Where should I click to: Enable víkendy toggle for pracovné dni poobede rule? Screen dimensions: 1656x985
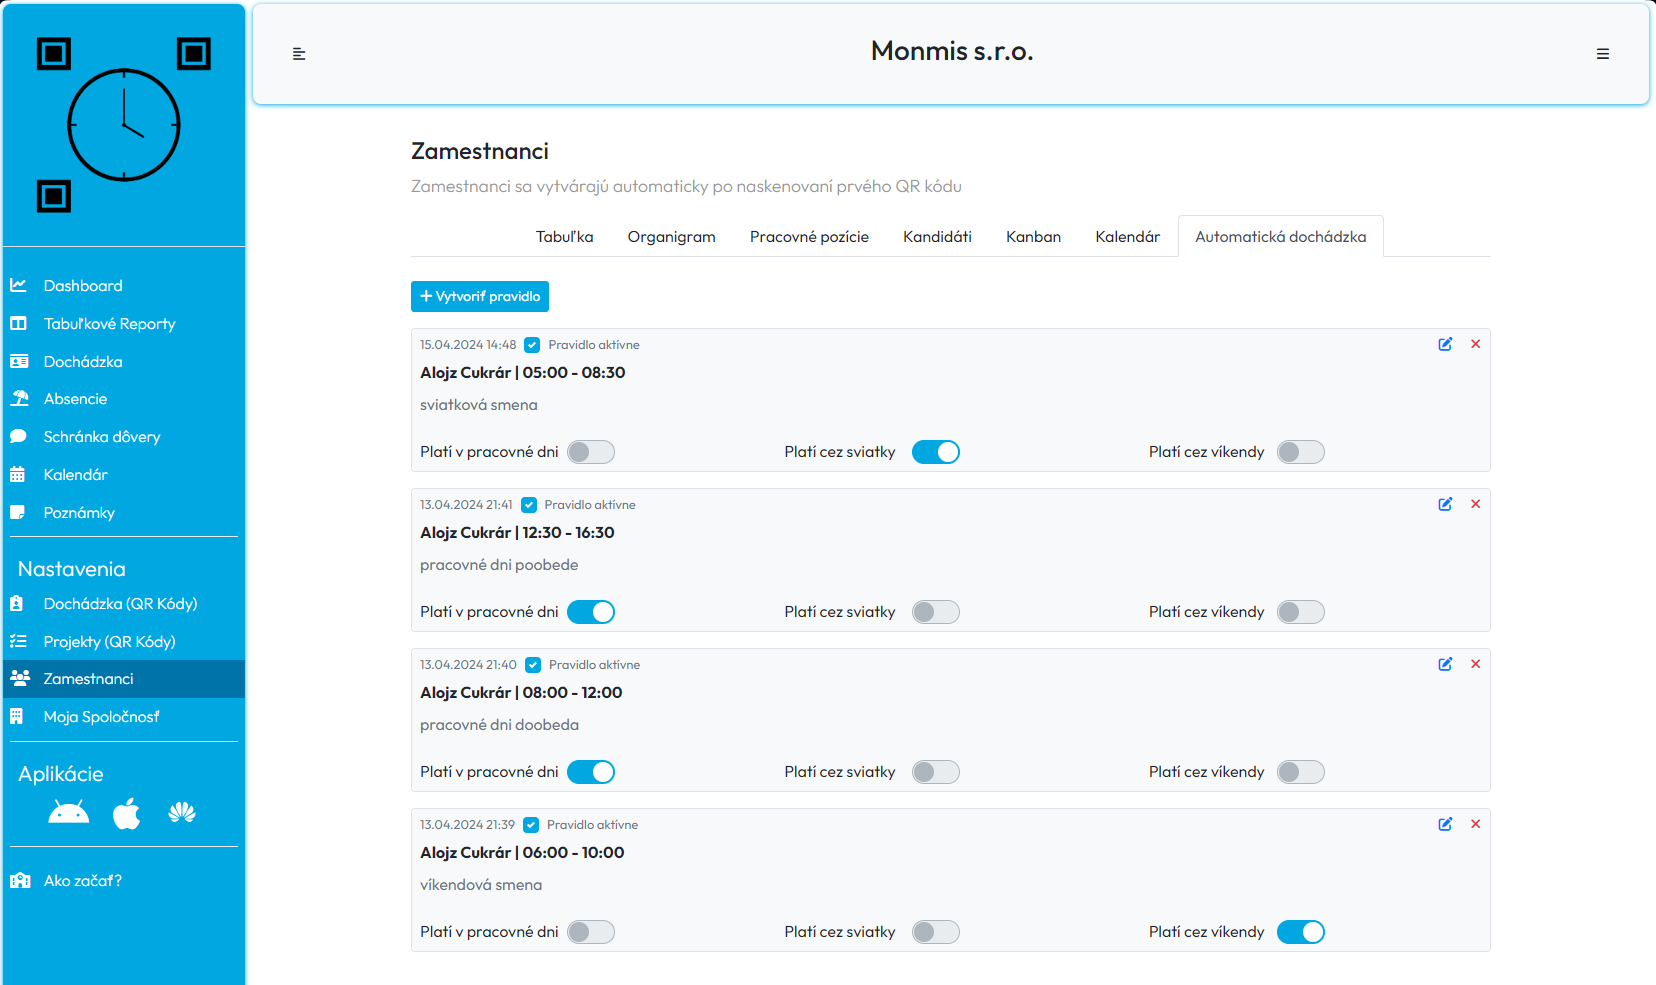[x=1301, y=612]
